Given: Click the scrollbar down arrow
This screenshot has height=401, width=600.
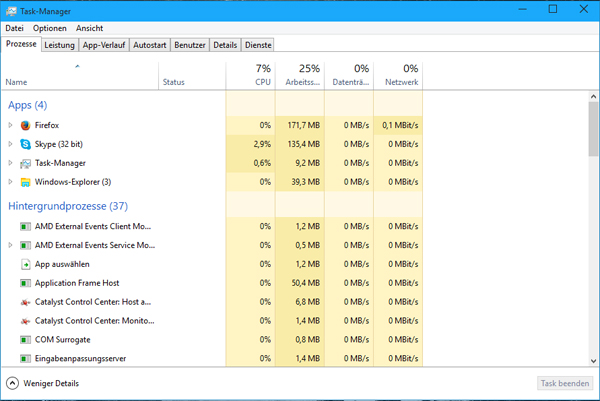Looking at the screenshot, I should pyautogui.click(x=593, y=361).
